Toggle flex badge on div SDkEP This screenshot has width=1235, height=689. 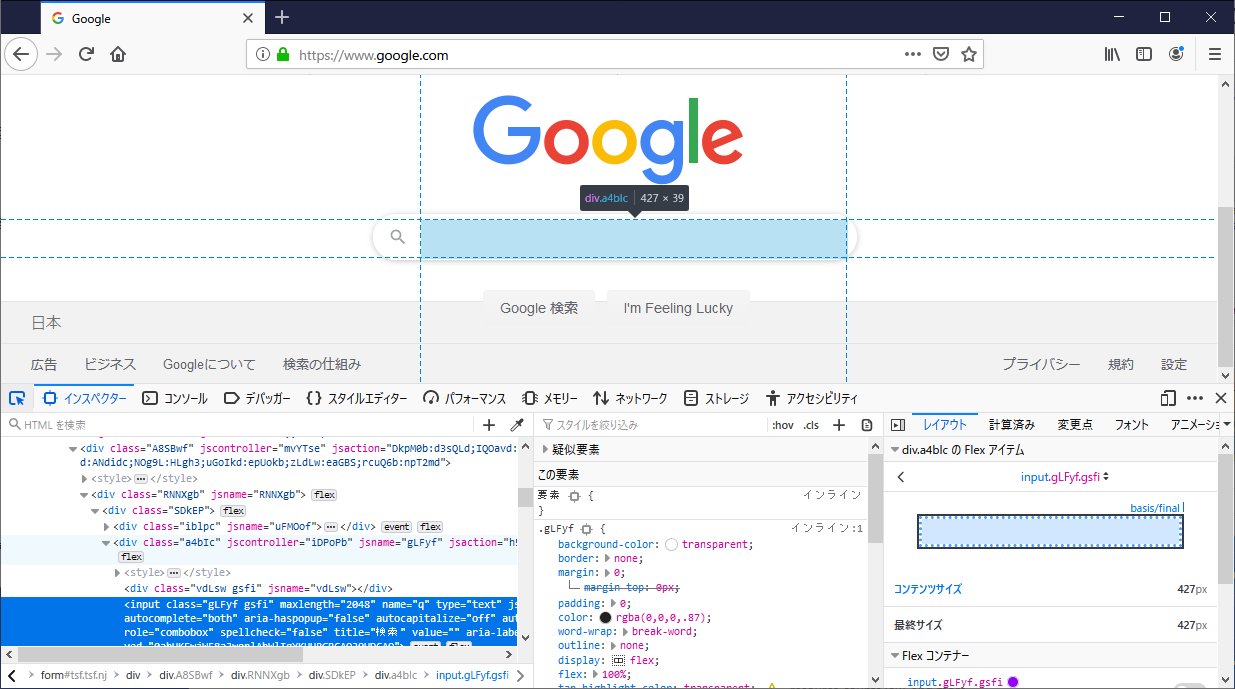(x=233, y=510)
